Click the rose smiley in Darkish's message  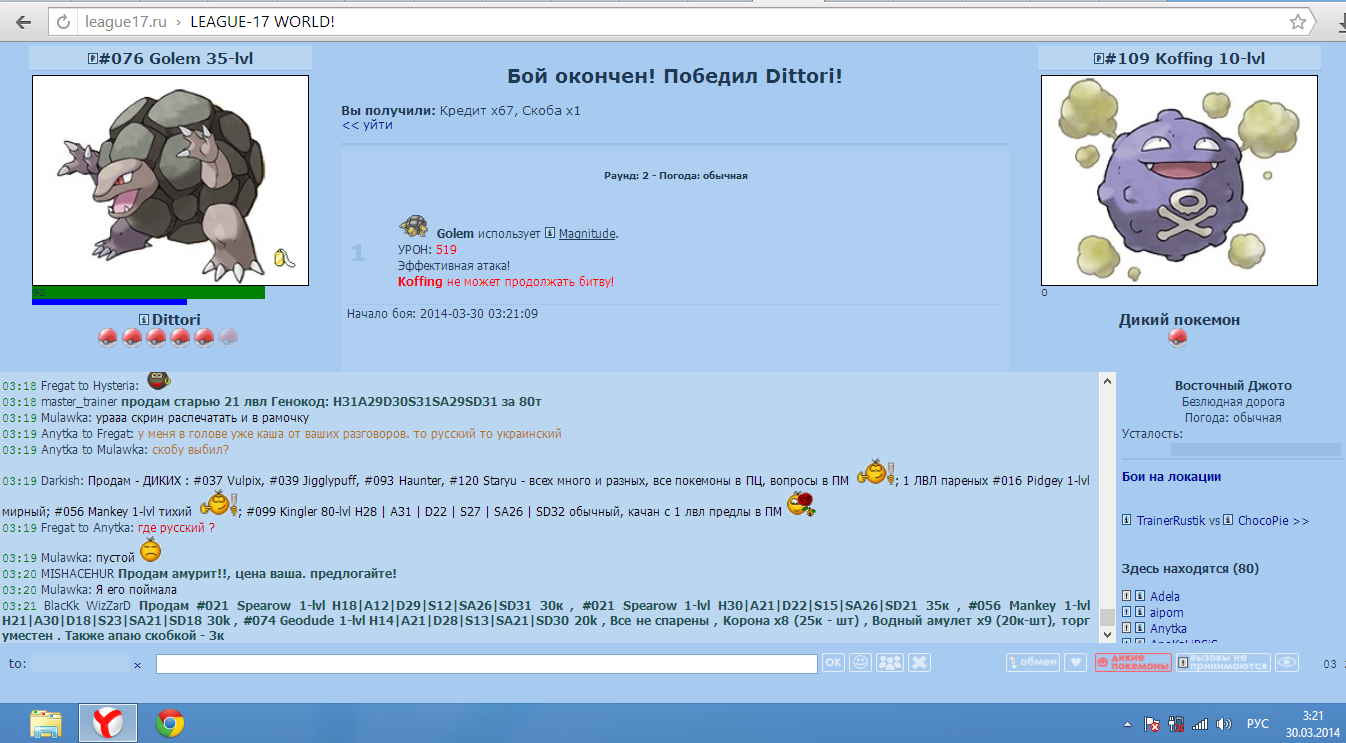(x=800, y=505)
